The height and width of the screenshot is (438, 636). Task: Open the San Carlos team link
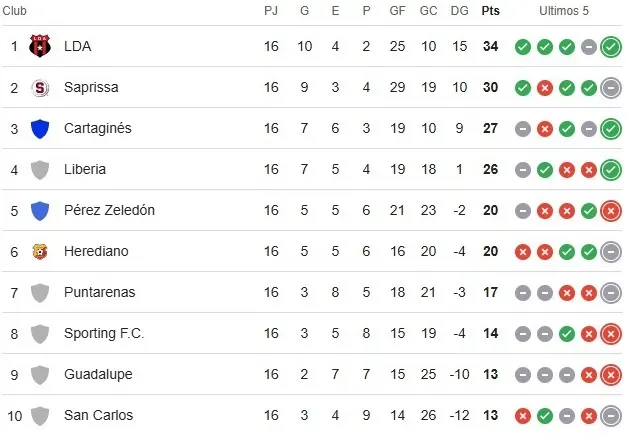[97, 415]
